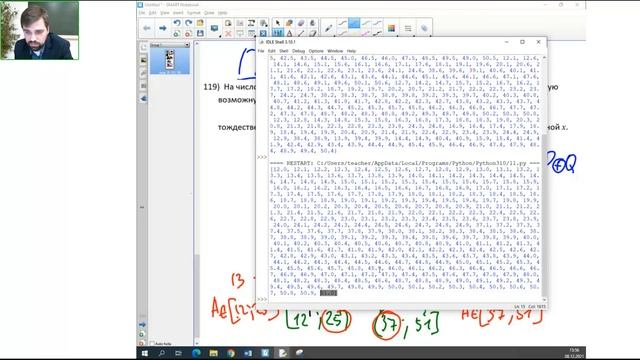Move sidebar using the blue arrow icon
640x360 pixels.
point(142,324)
